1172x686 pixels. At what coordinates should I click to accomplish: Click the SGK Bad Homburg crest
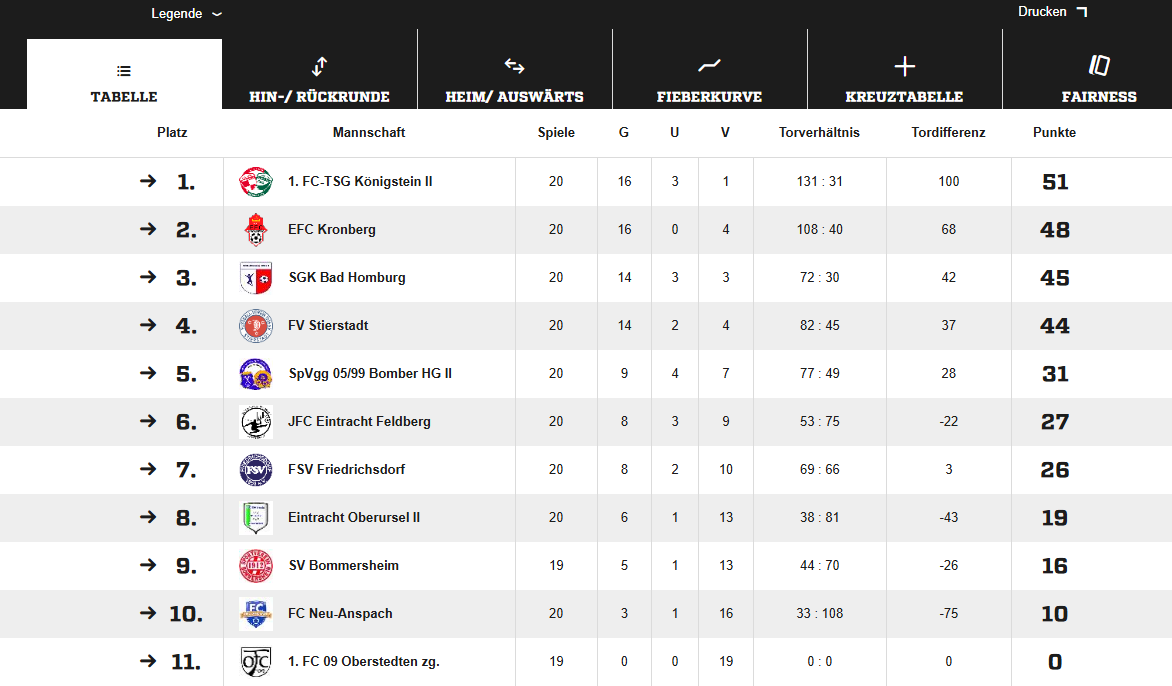pos(256,278)
